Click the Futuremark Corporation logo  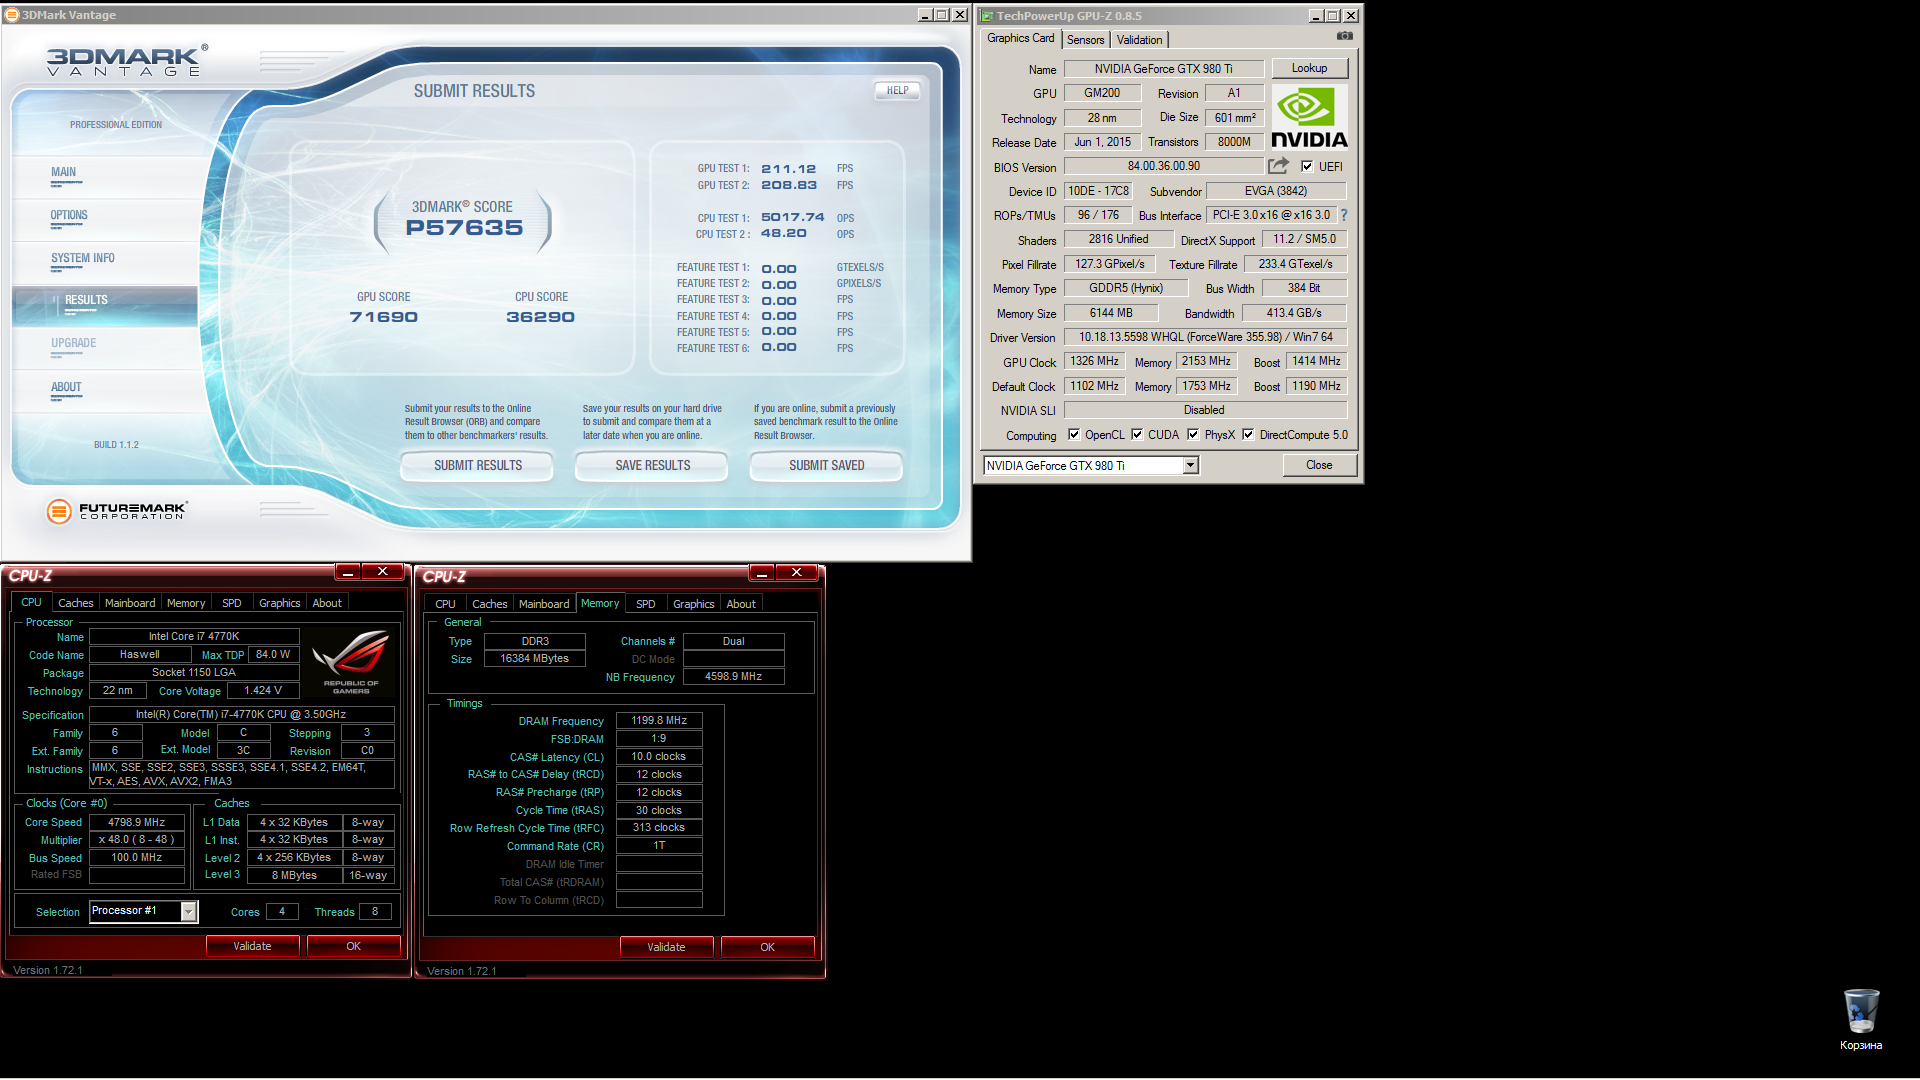(x=117, y=511)
